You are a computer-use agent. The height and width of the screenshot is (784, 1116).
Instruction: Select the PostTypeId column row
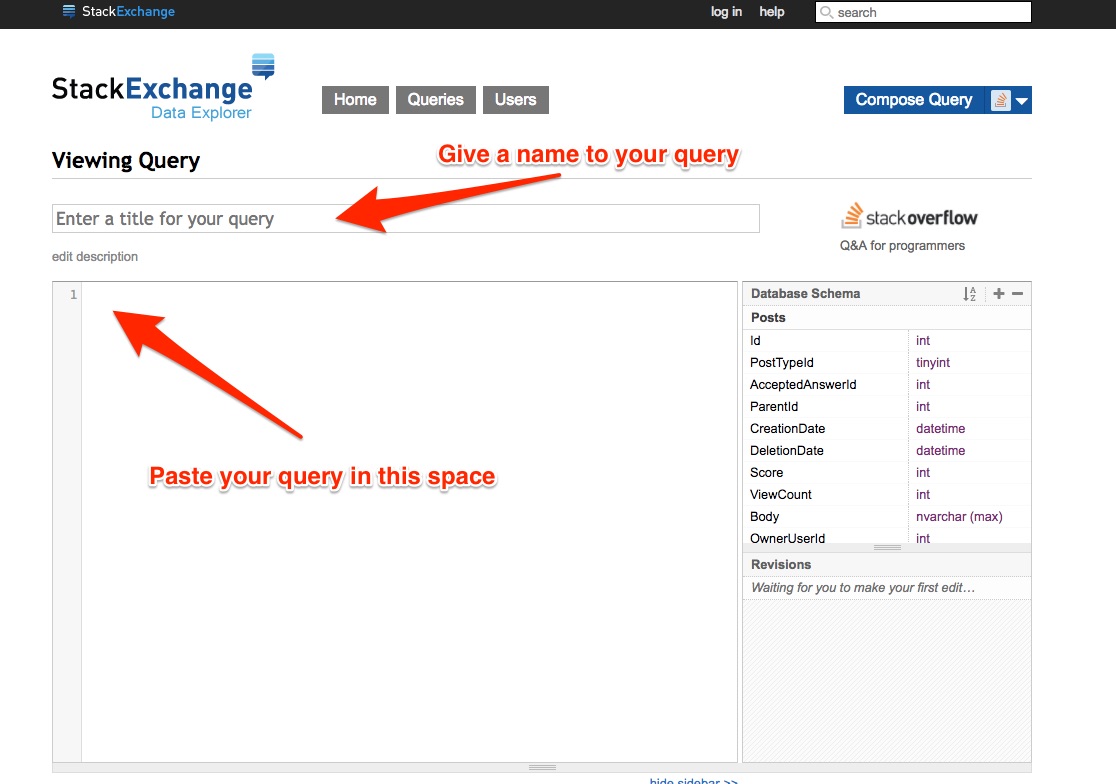tap(887, 363)
